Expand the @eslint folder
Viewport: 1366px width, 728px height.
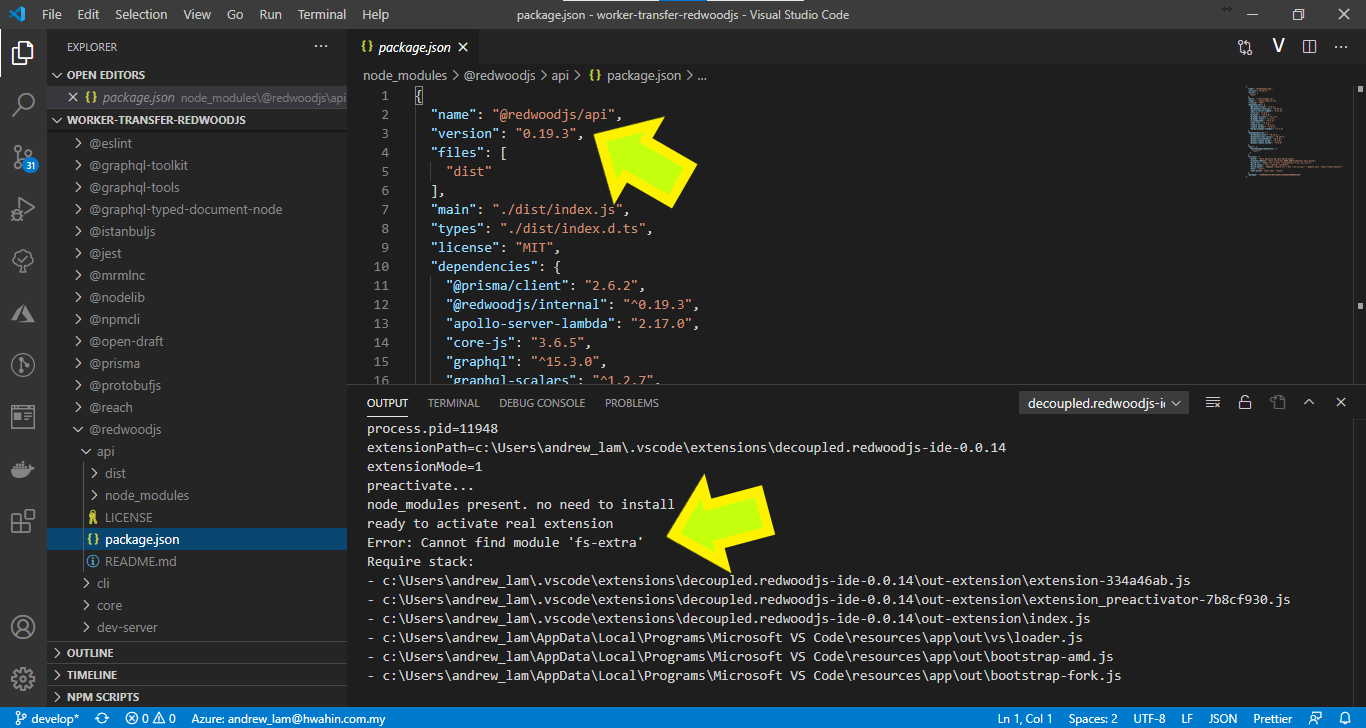click(x=196, y=143)
